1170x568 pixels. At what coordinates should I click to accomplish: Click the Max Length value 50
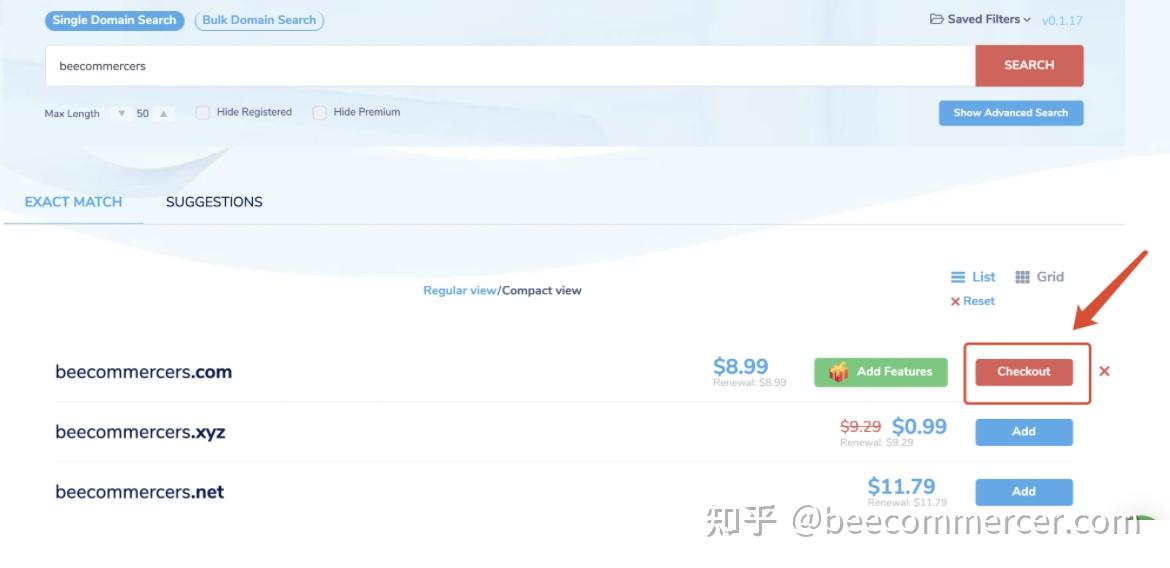(143, 114)
